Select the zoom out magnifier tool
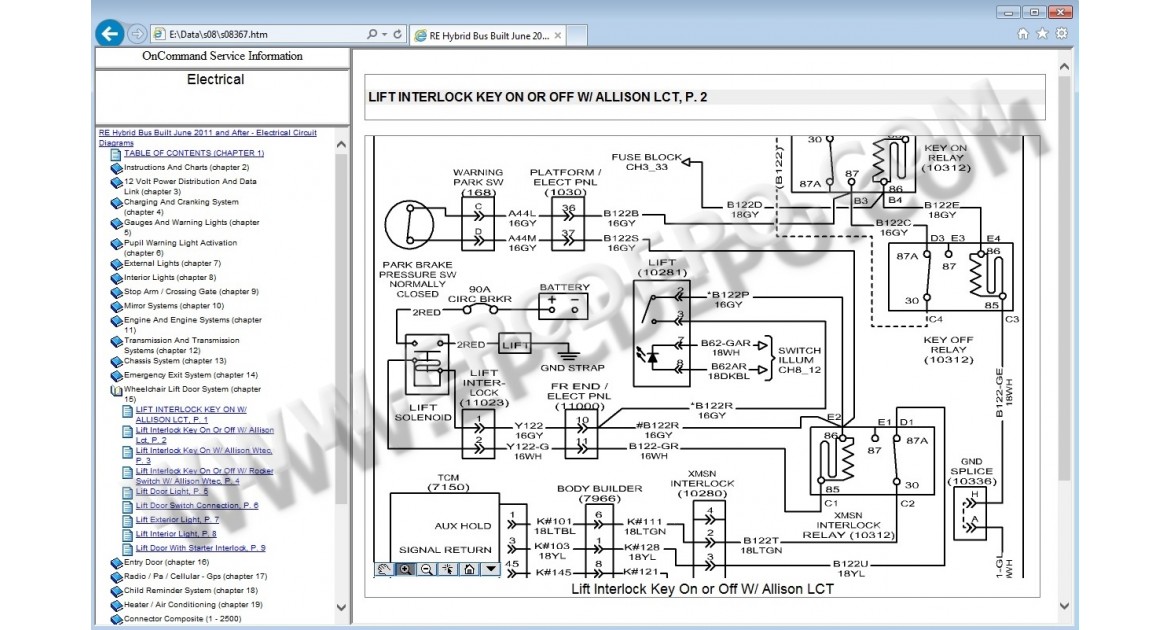The height and width of the screenshot is (630, 1170). (426, 569)
